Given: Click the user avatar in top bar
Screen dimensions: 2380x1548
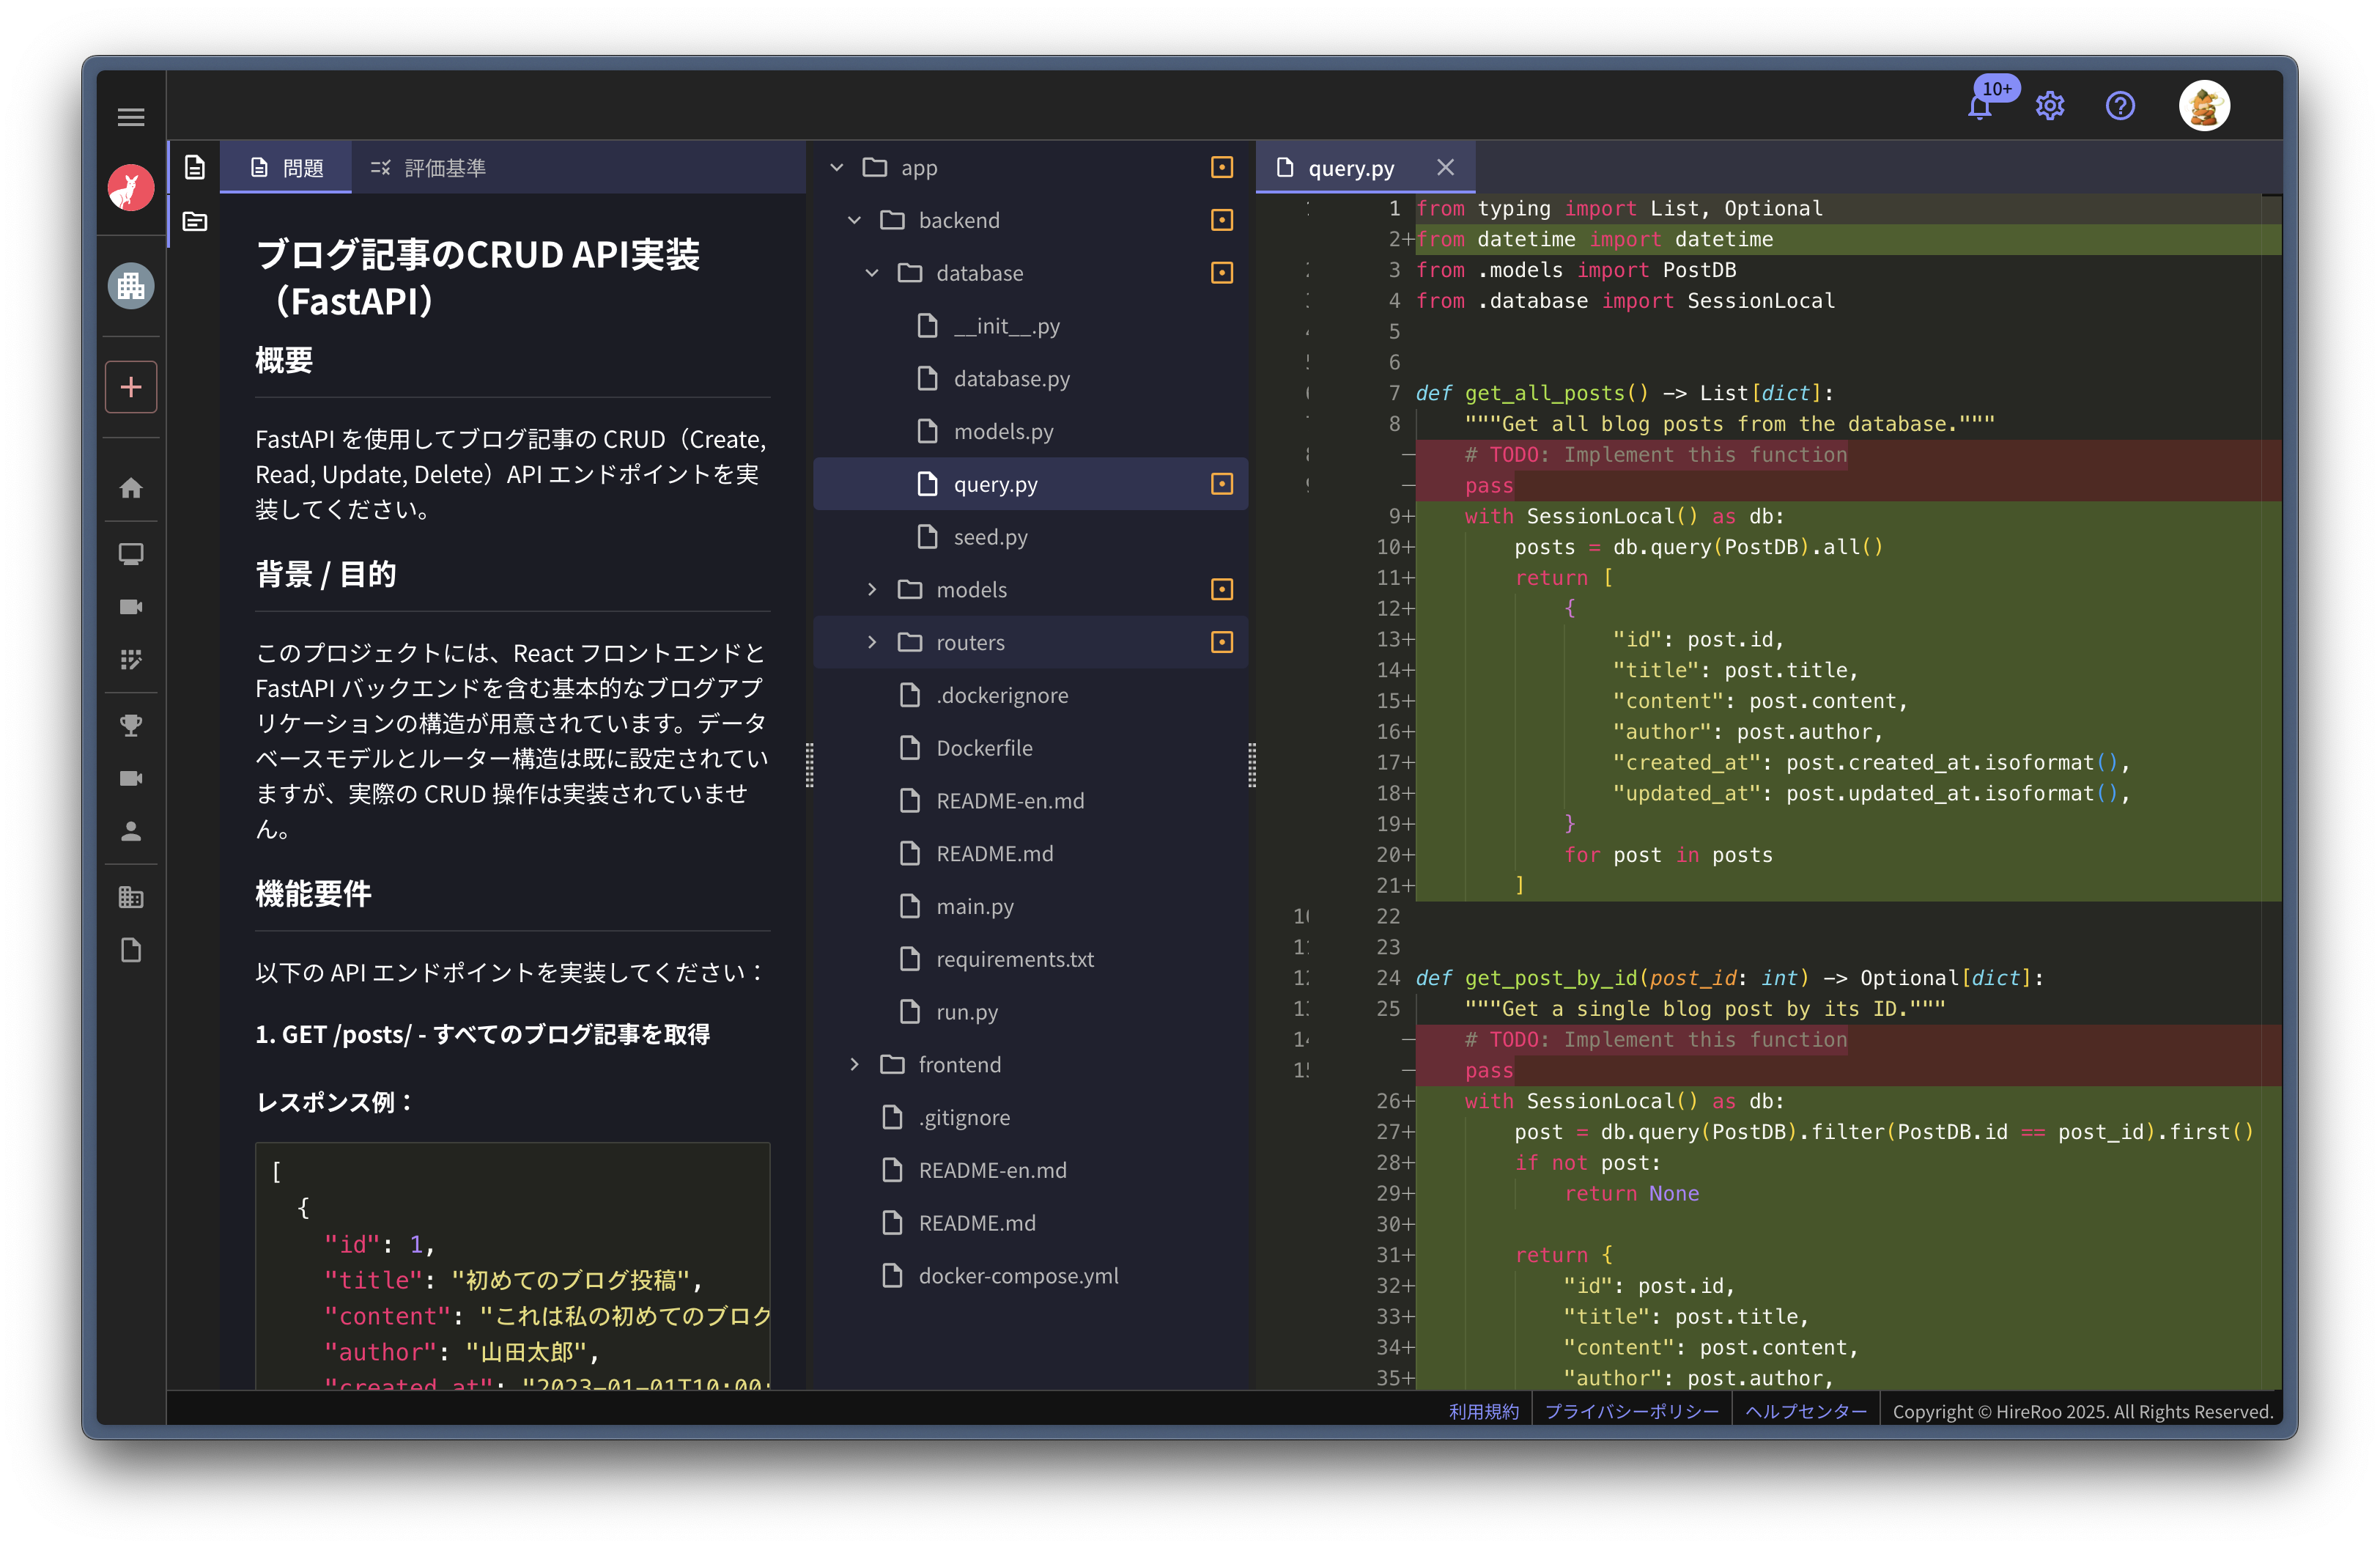Looking at the screenshot, I should tap(2204, 106).
